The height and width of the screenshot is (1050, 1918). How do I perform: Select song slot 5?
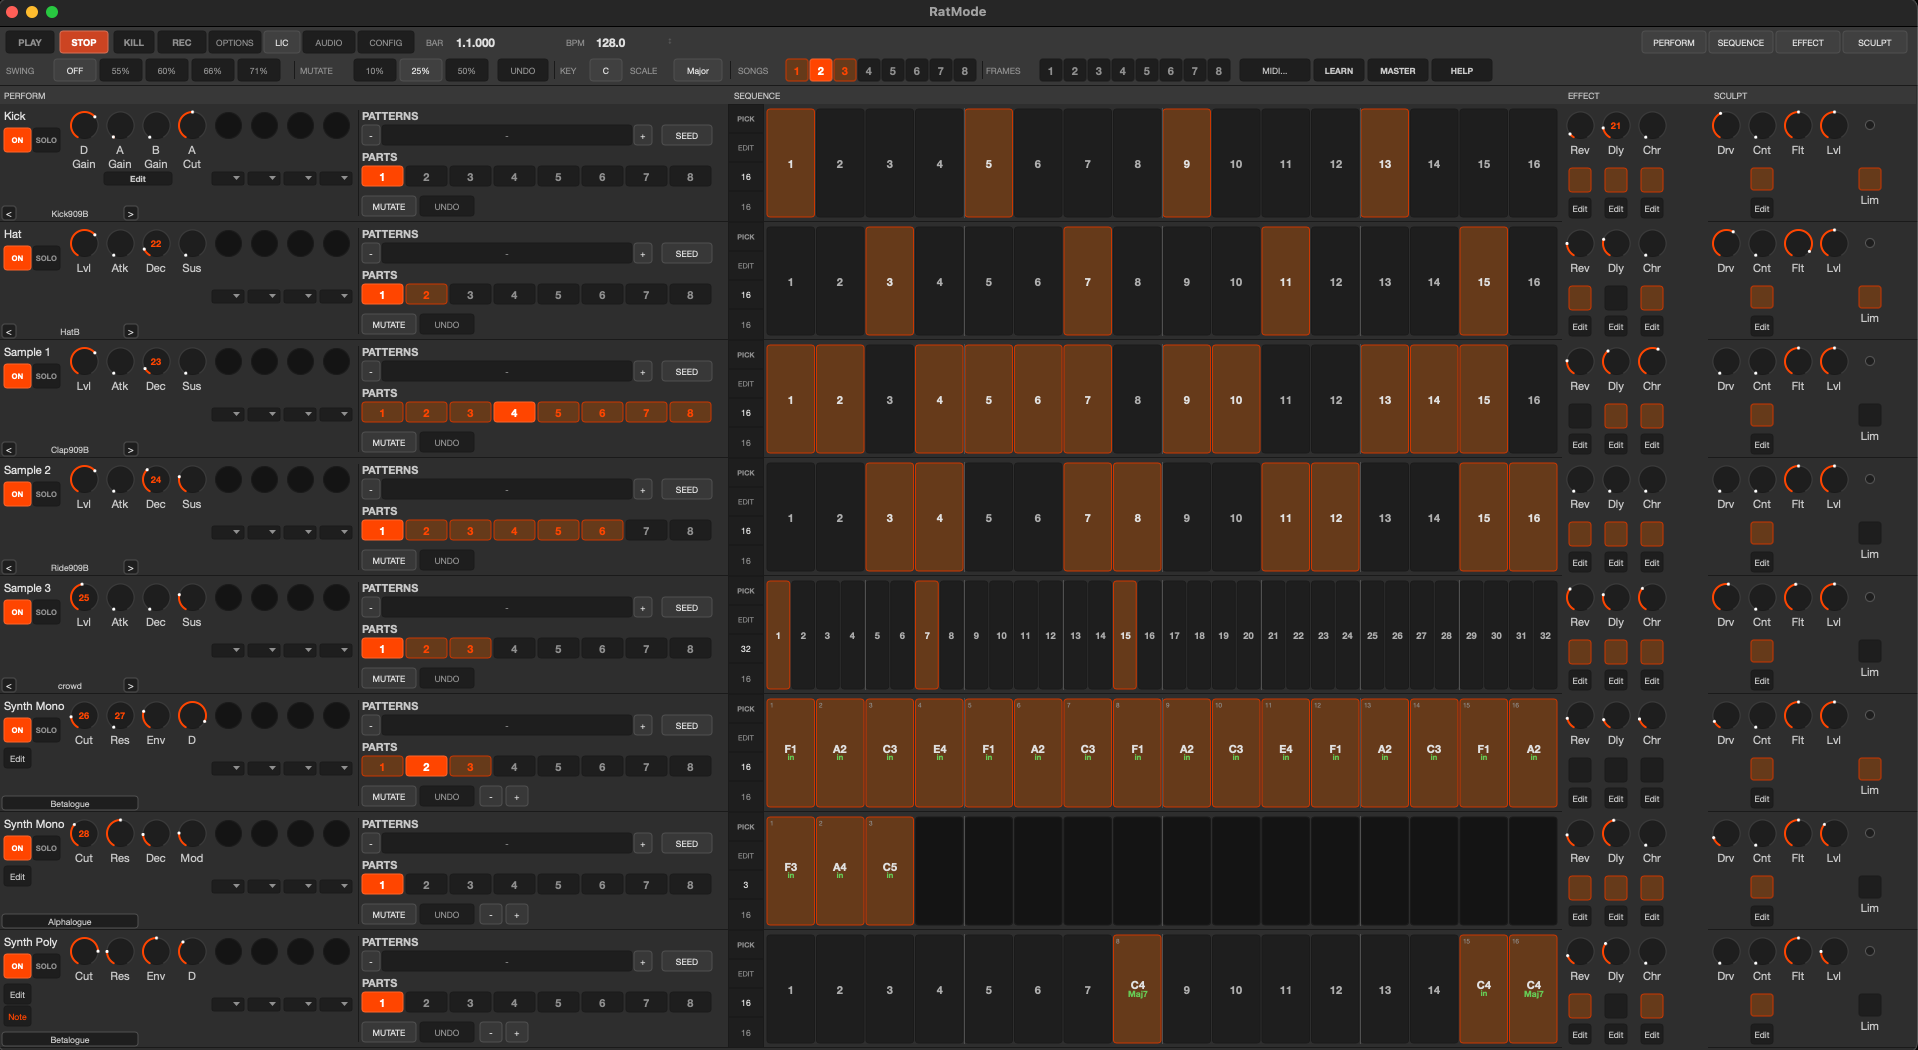[x=893, y=71]
